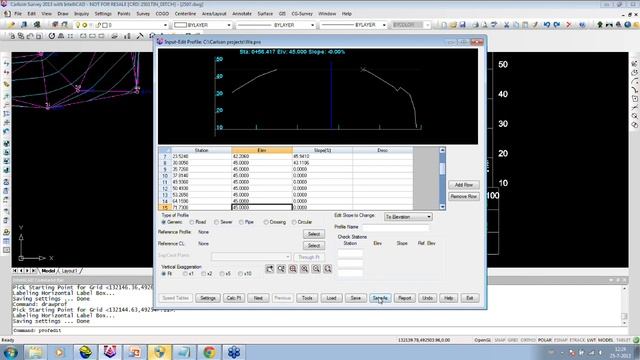
Task: Click the Paste clipboard icon
Action: [525, 25]
